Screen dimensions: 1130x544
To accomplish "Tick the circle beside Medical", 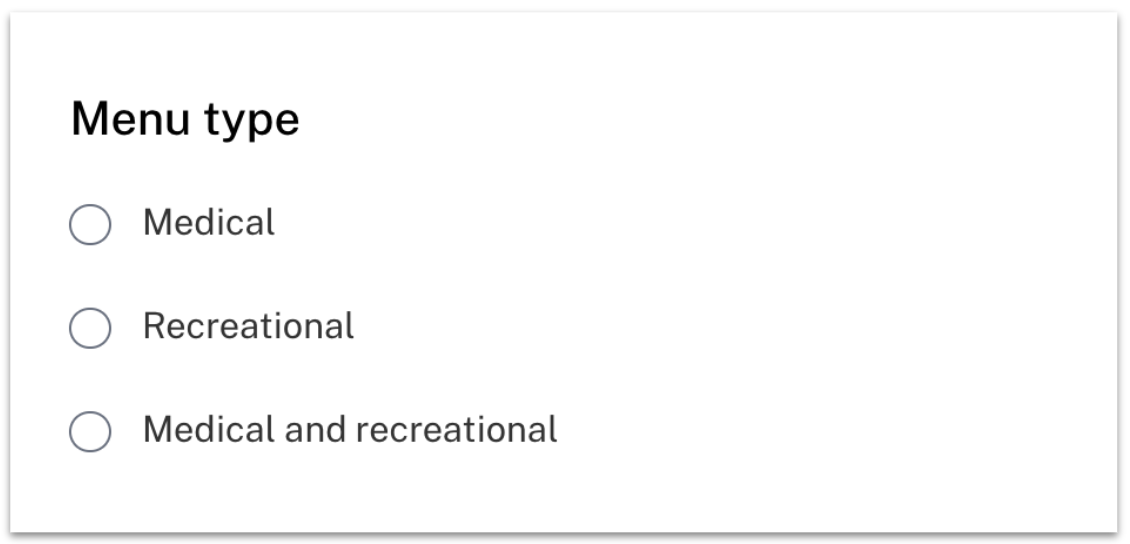I will [90, 224].
